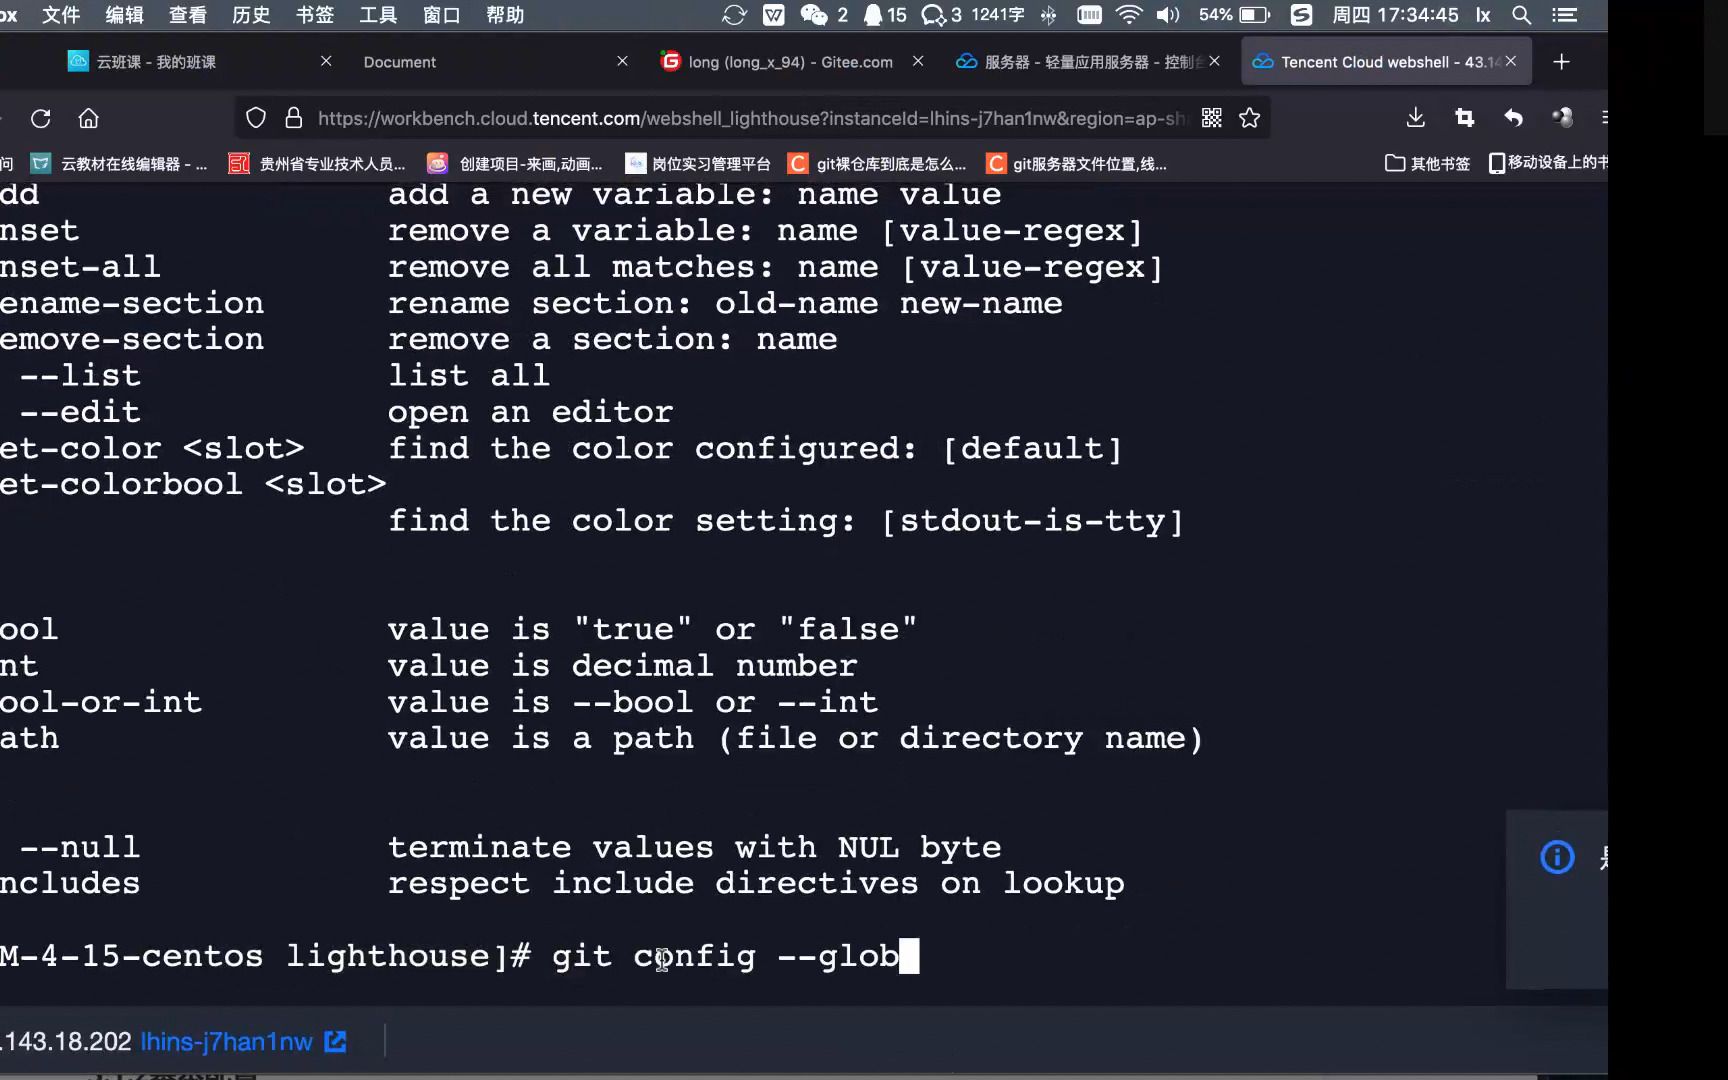This screenshot has width=1728, height=1080.
Task: Switch to the Document tab
Action: (x=495, y=62)
